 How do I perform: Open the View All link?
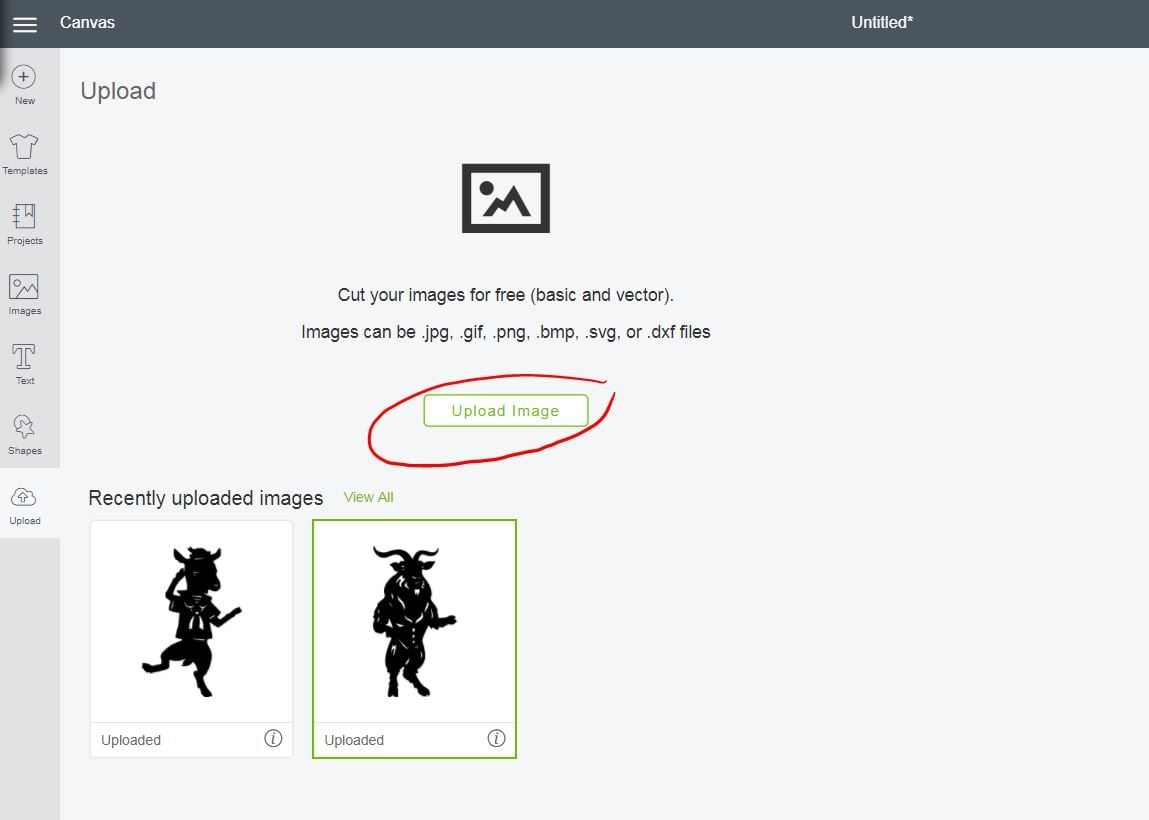pyautogui.click(x=368, y=497)
